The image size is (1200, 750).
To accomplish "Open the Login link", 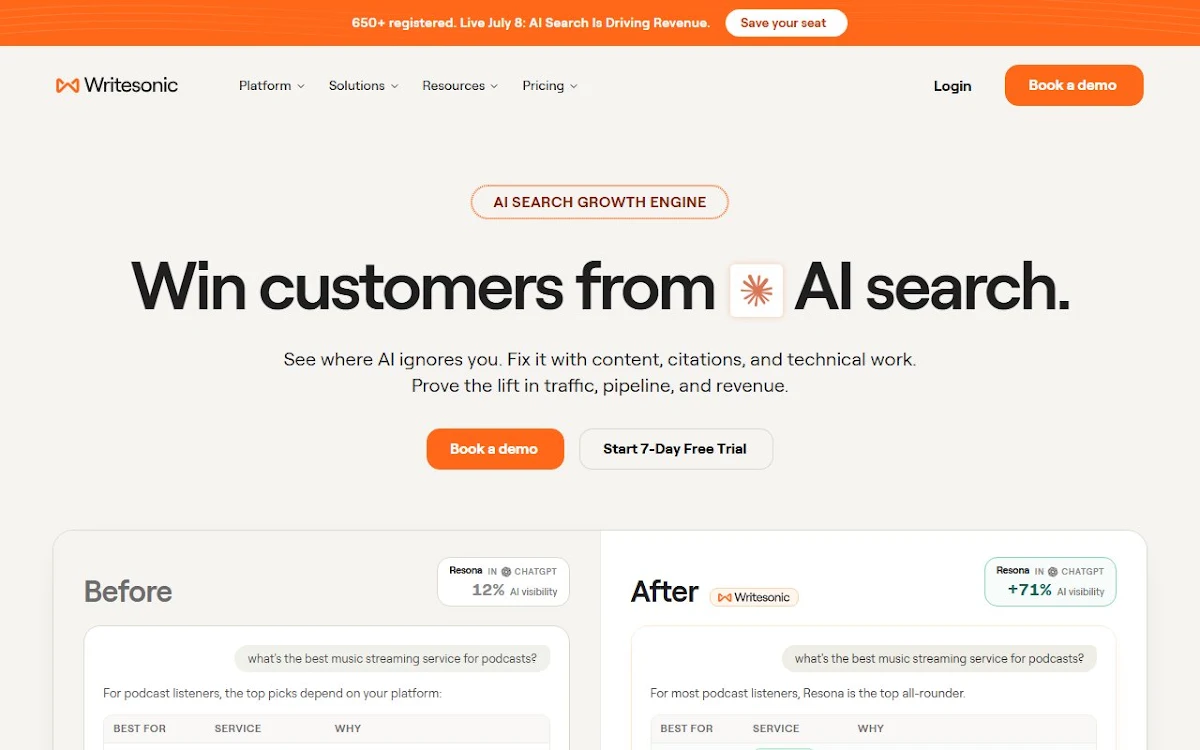I will pyautogui.click(x=952, y=86).
